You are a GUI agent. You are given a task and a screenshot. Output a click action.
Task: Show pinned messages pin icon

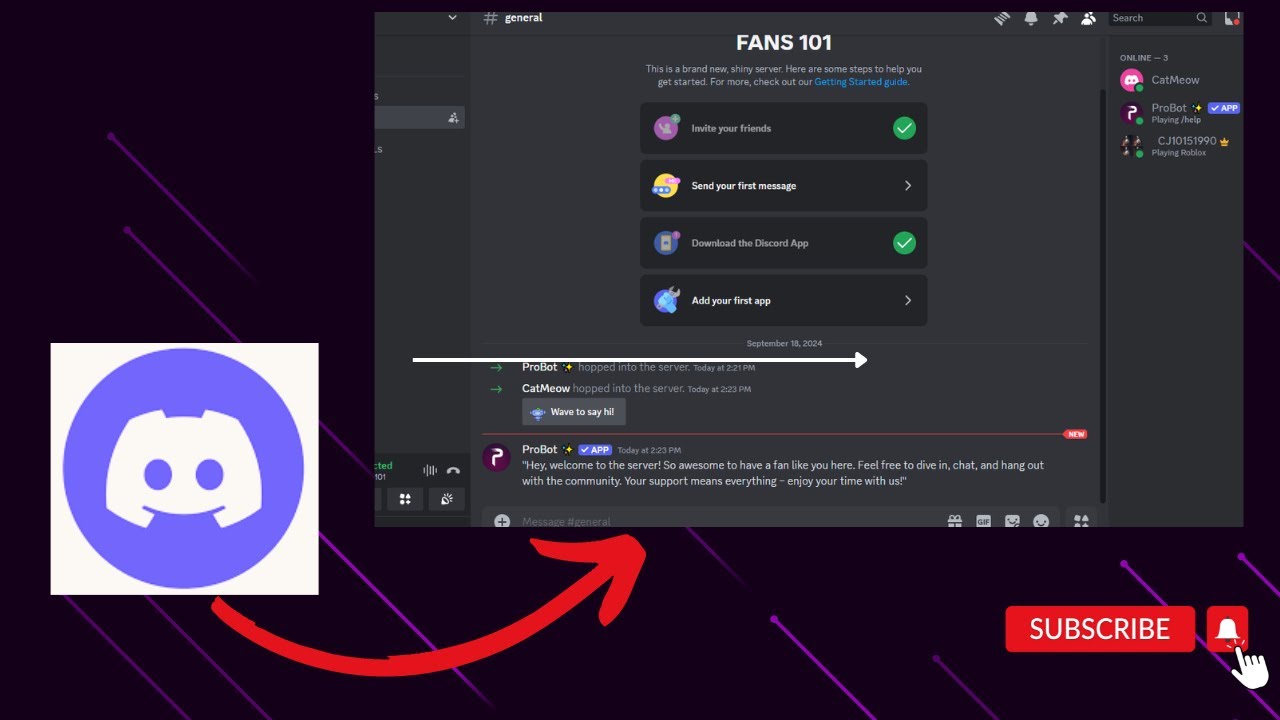point(1060,18)
